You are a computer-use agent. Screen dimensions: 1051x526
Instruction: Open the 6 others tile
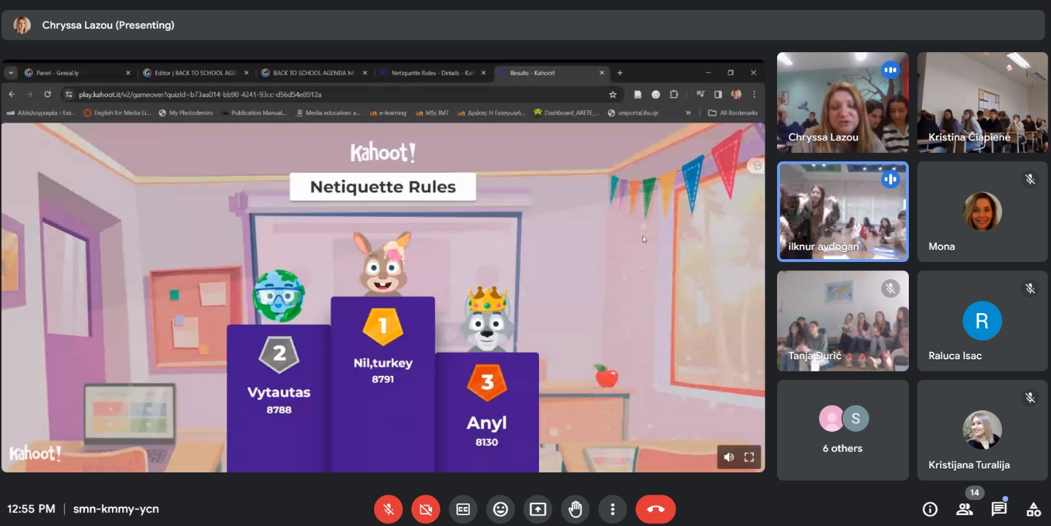coord(843,430)
